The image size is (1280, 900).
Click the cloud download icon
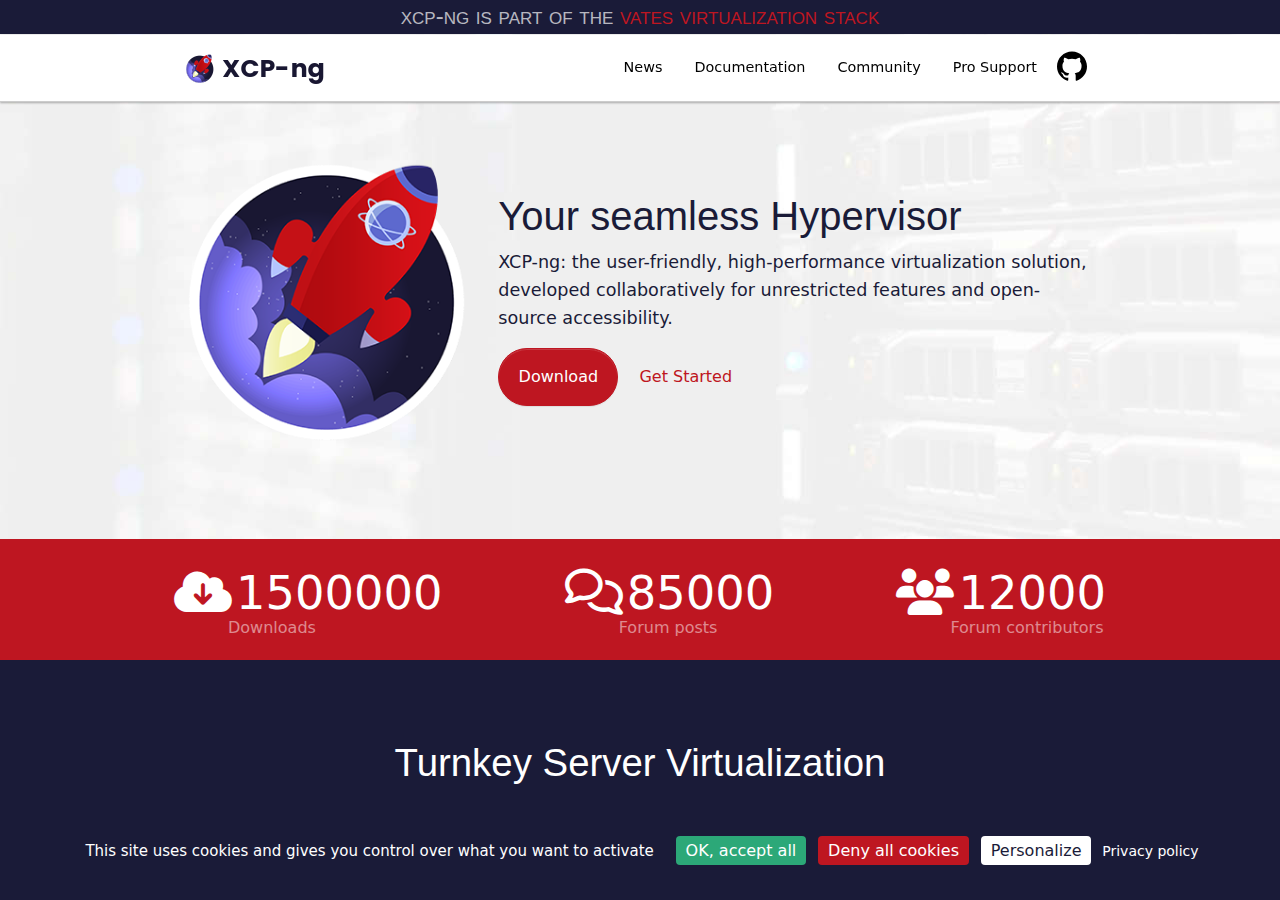(203, 592)
